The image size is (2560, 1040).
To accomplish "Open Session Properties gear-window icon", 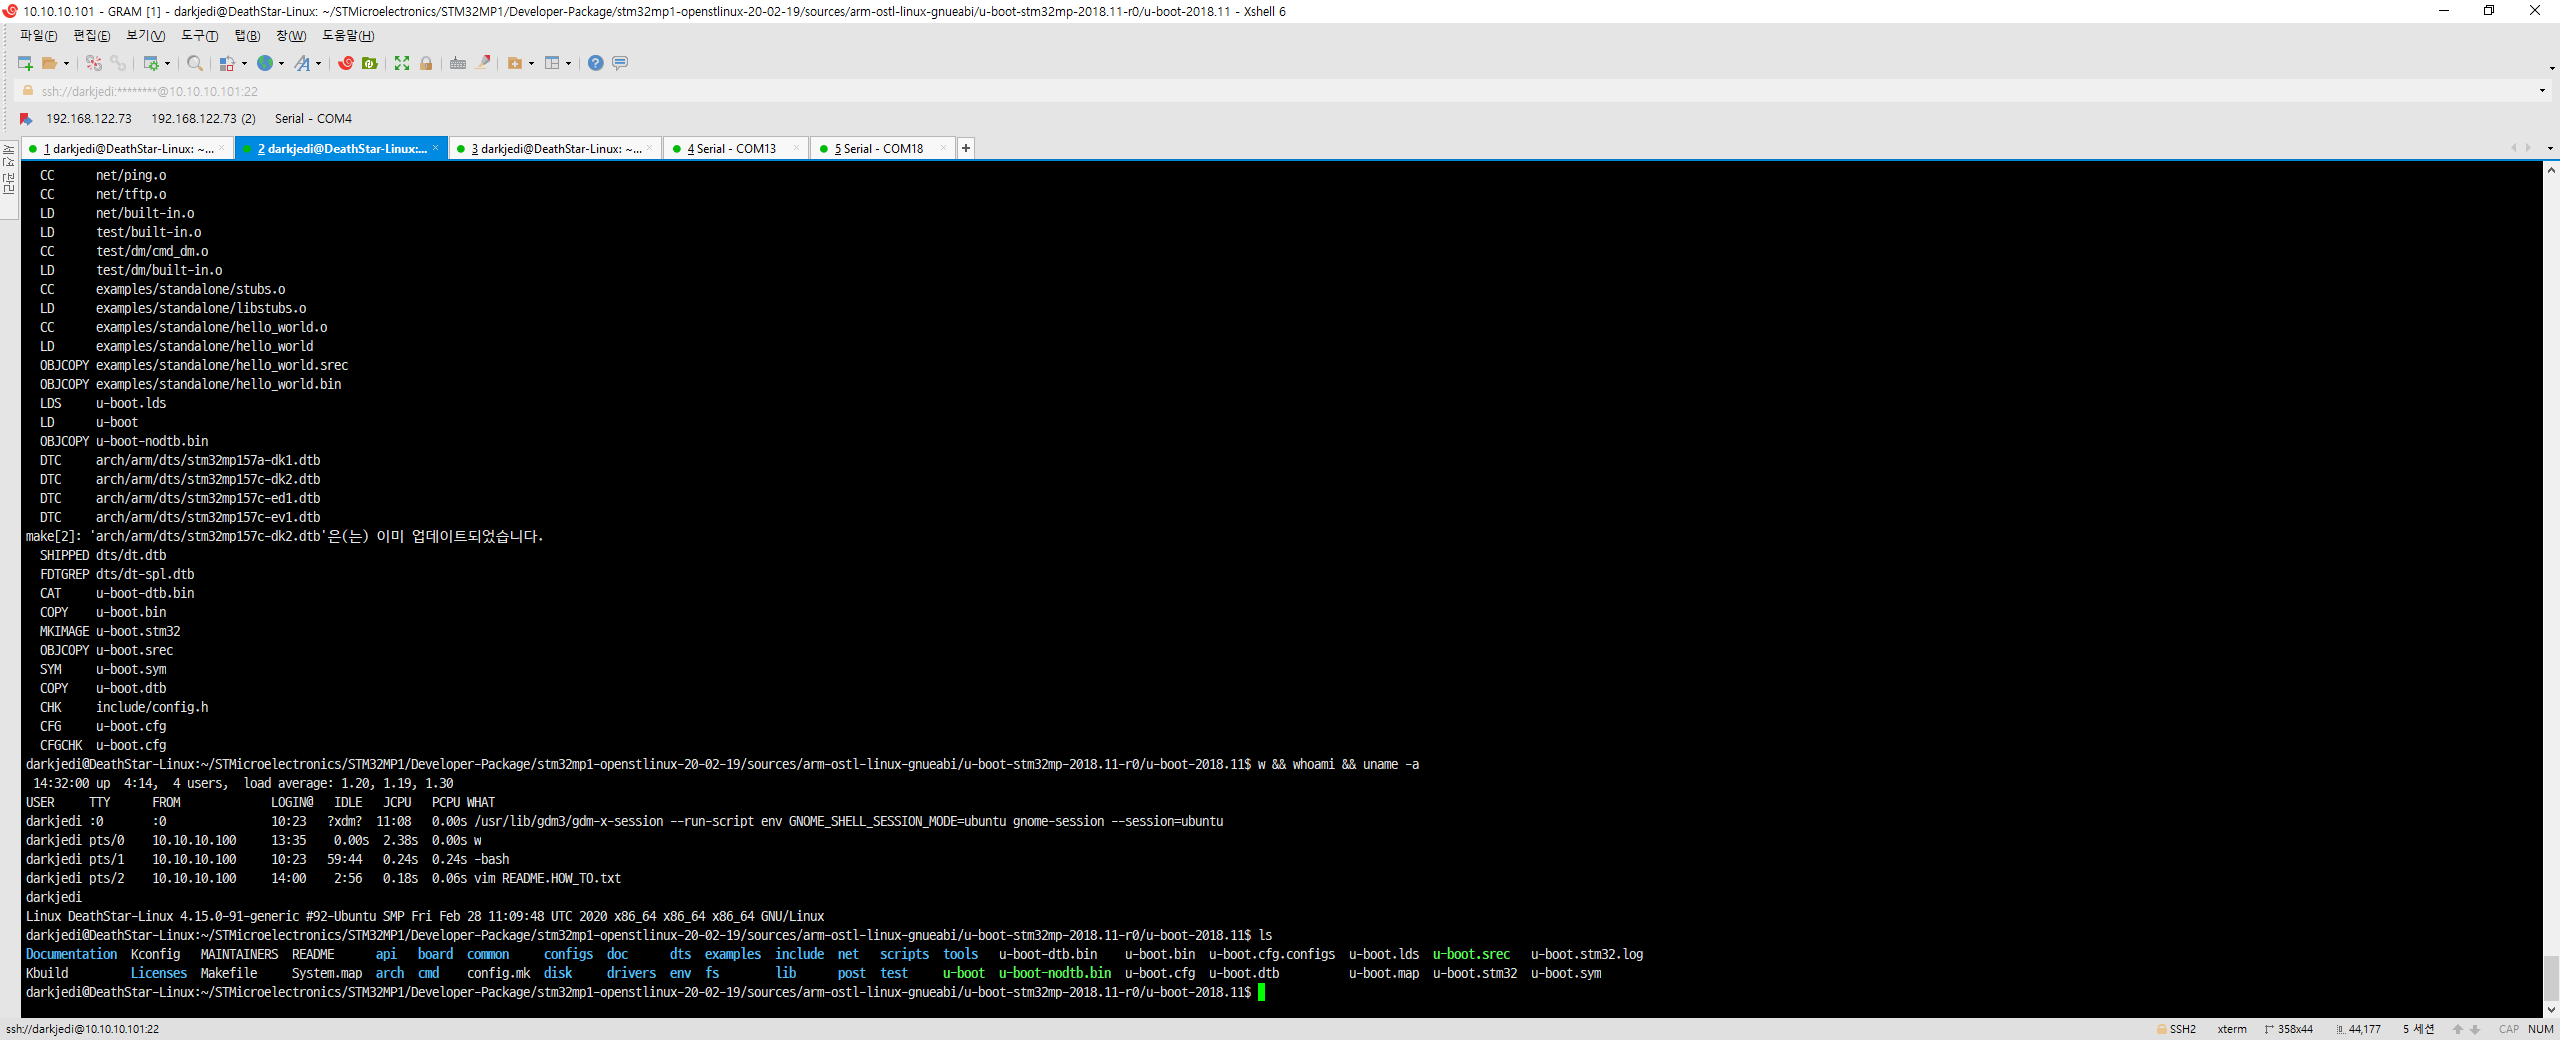I will coord(151,63).
